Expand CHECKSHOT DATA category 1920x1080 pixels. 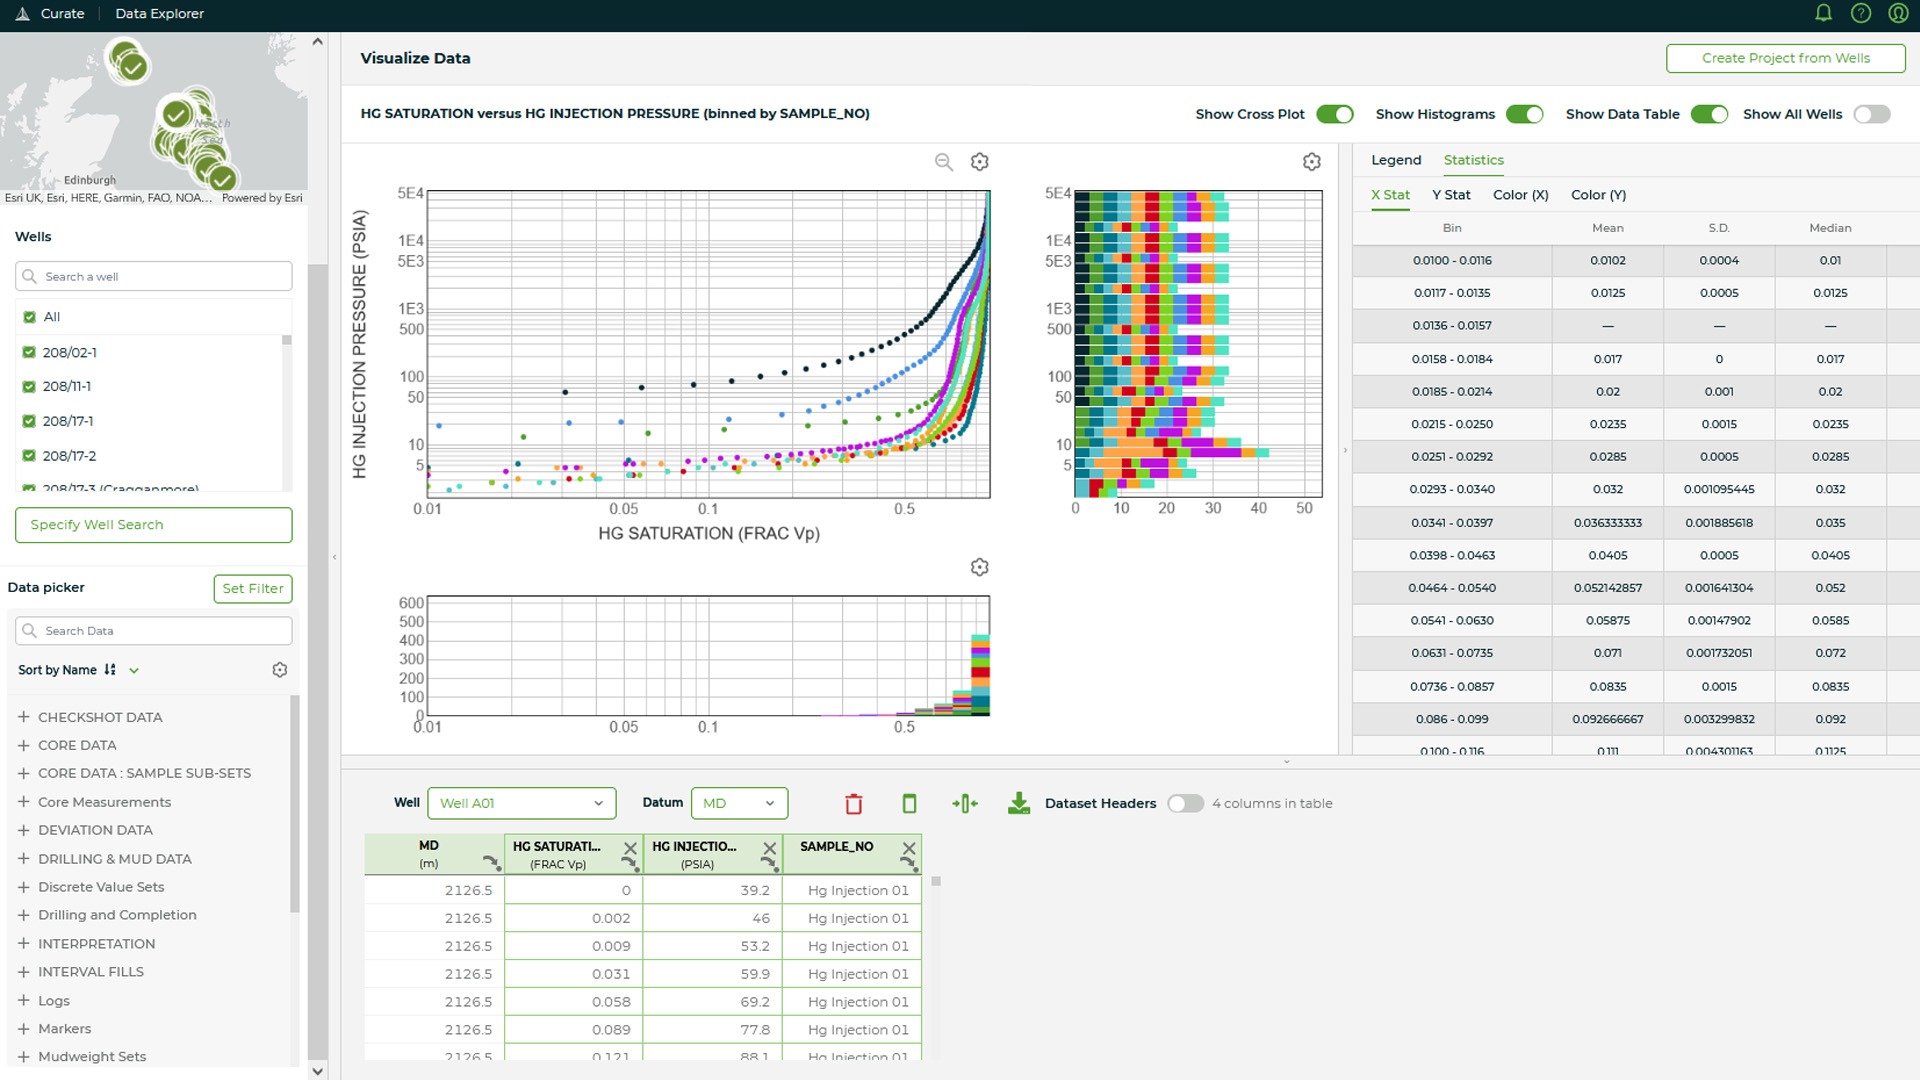(23, 717)
